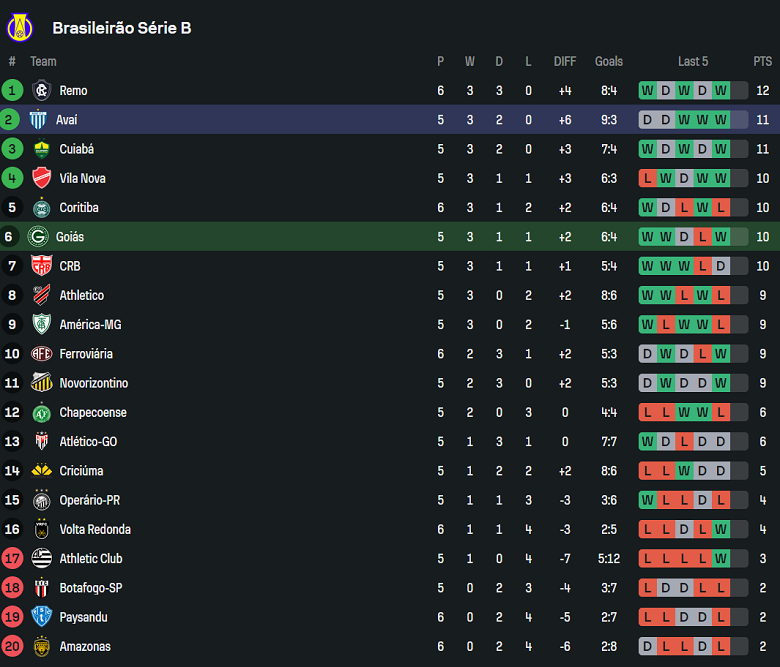Click the Goals column header

click(609, 62)
